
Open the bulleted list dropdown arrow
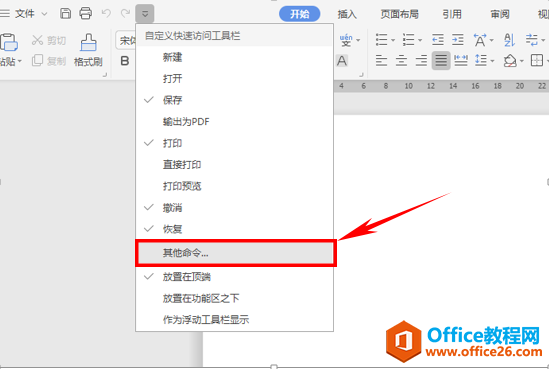393,40
